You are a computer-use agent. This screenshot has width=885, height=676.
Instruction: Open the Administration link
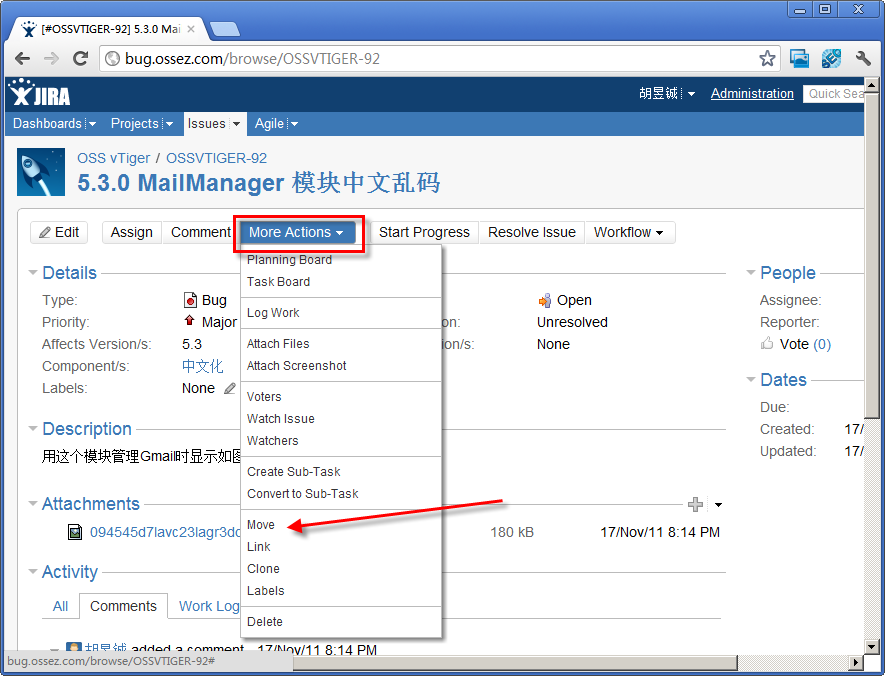click(752, 94)
